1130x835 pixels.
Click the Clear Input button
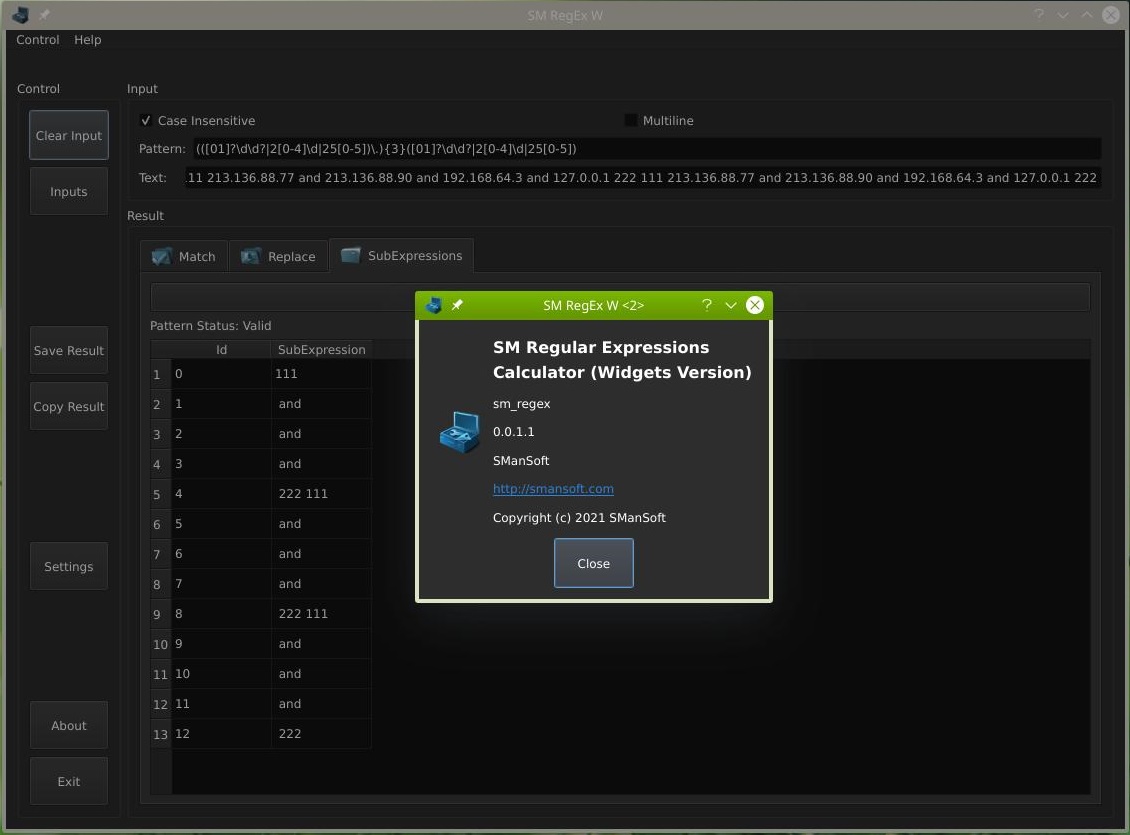click(x=69, y=135)
